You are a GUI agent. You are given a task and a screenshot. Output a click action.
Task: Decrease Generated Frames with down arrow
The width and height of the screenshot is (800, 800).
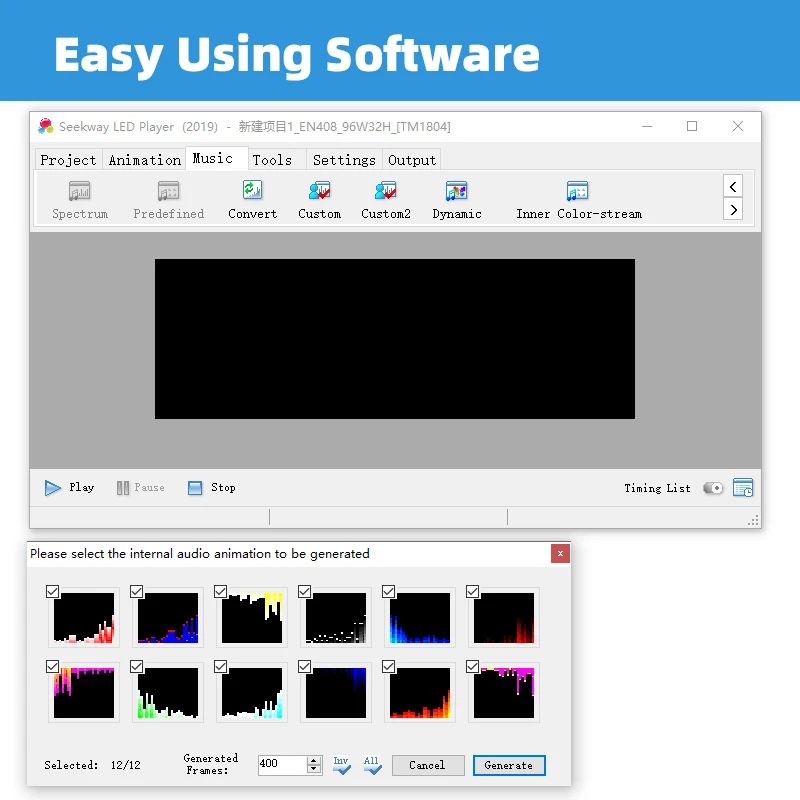click(x=314, y=769)
